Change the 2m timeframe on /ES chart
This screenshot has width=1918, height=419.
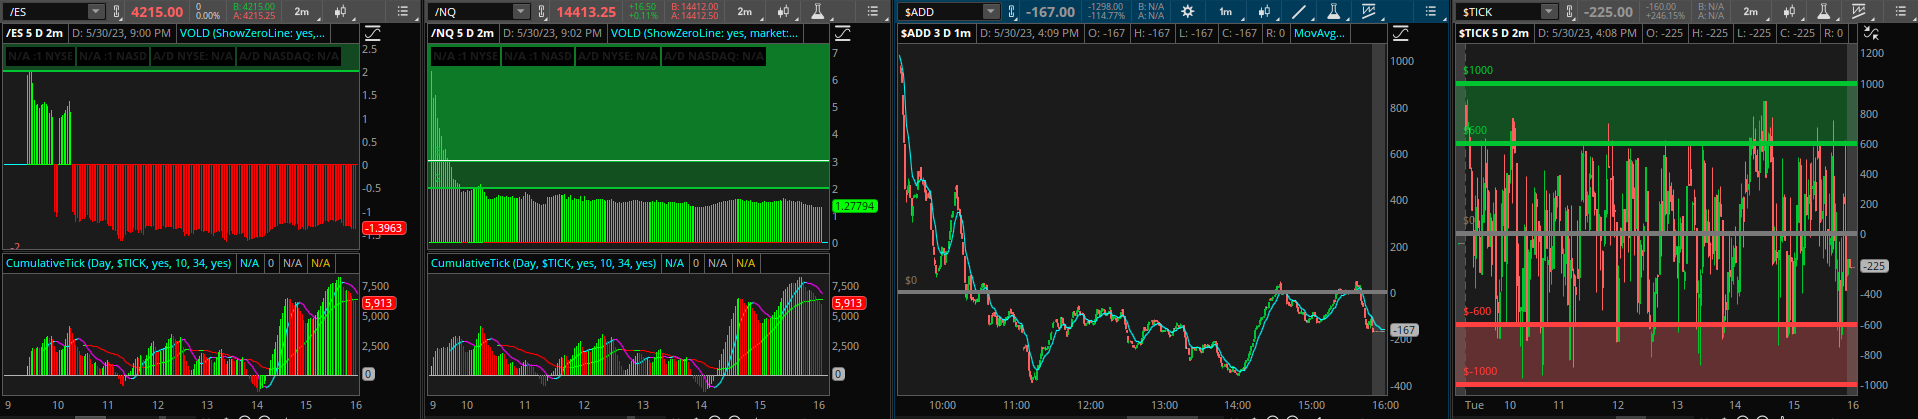[x=301, y=12]
